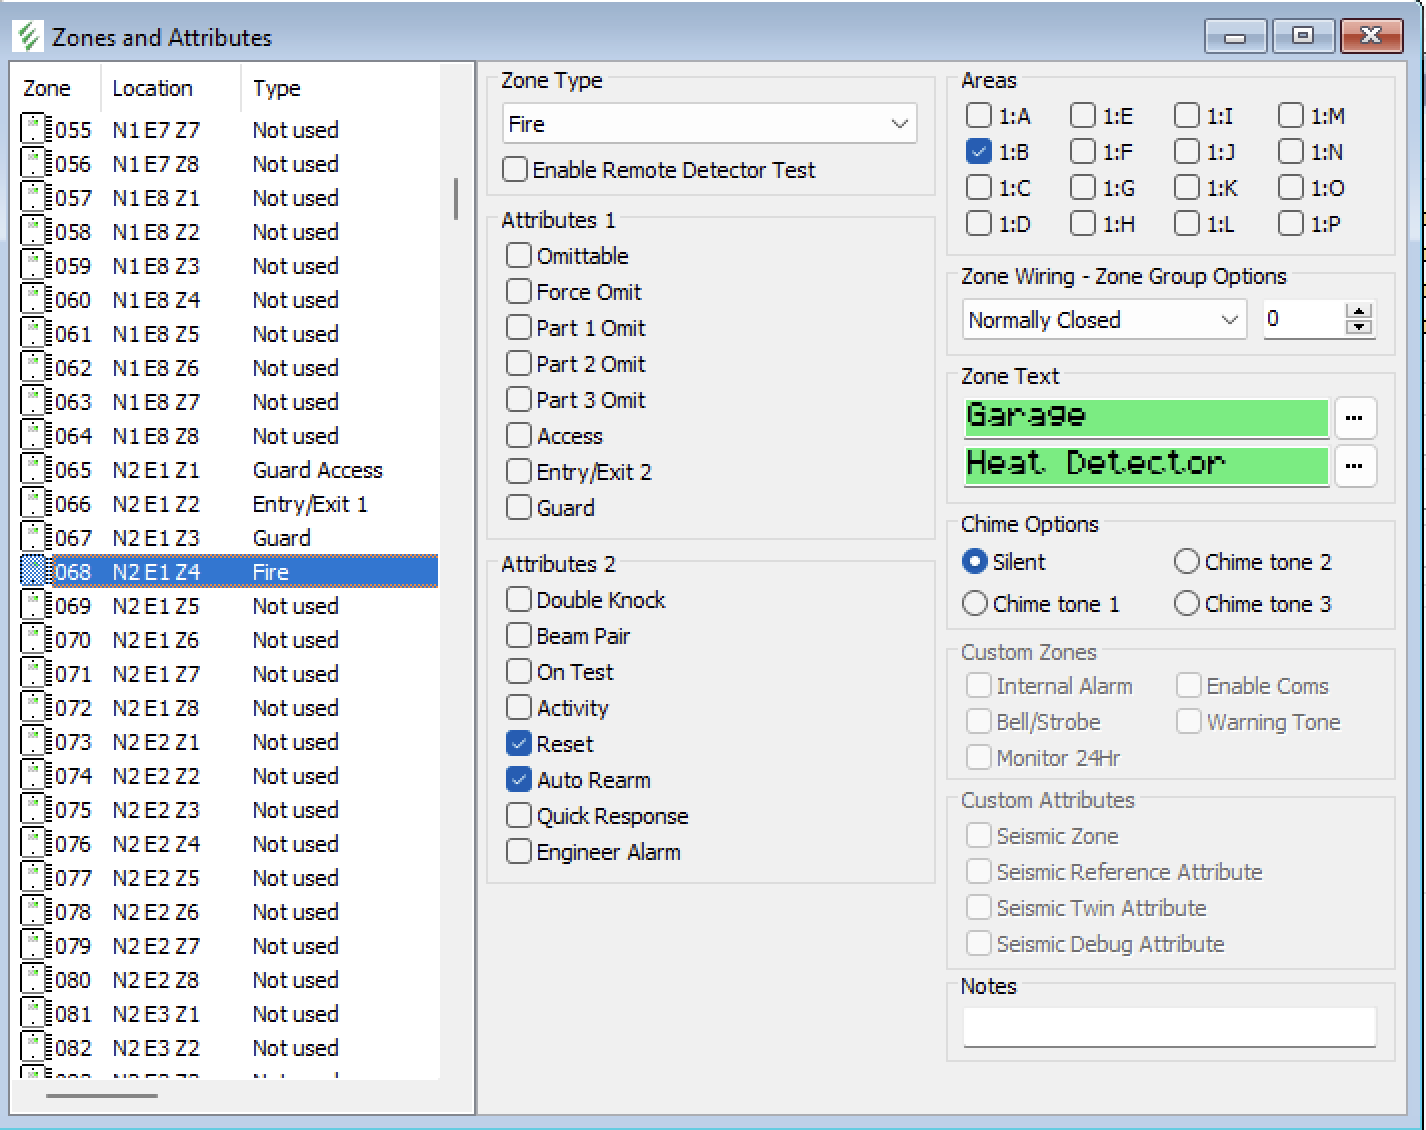1426x1130 pixels.
Task: Open the Zone Type dropdown
Action: (898, 125)
